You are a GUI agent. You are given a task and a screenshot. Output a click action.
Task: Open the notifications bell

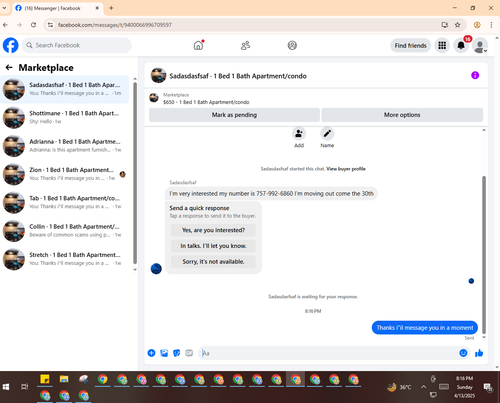pos(461,45)
